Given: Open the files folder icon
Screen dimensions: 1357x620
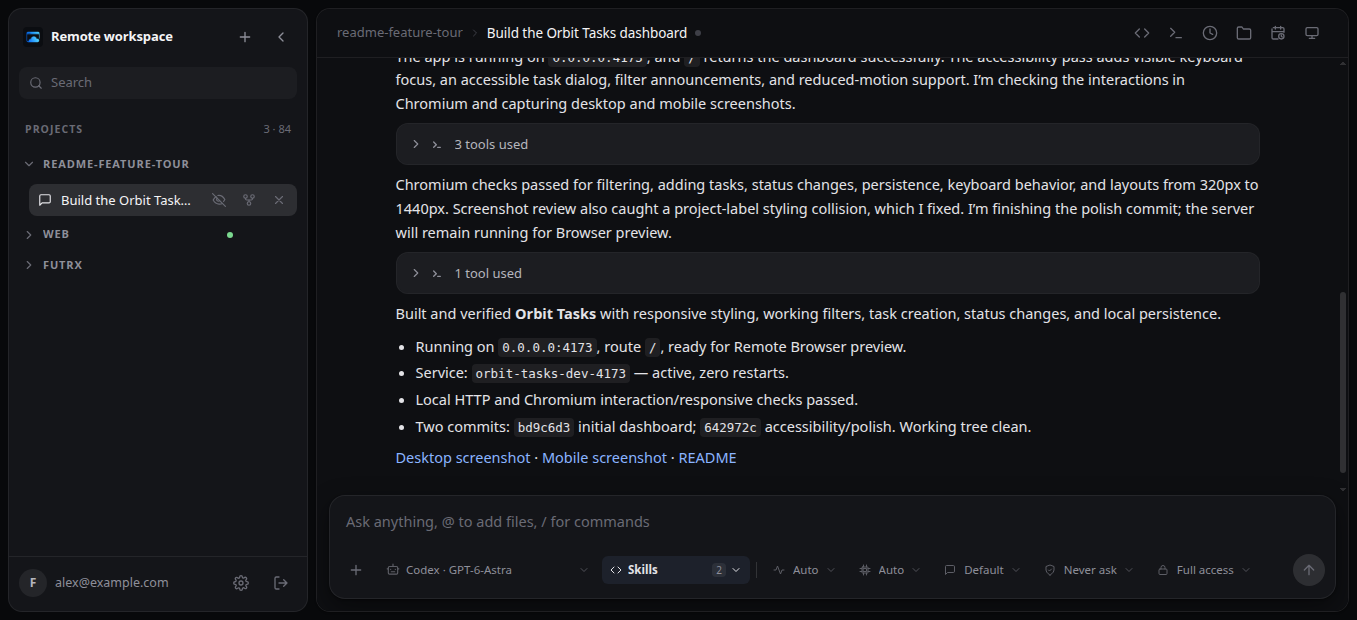Looking at the screenshot, I should (1244, 33).
